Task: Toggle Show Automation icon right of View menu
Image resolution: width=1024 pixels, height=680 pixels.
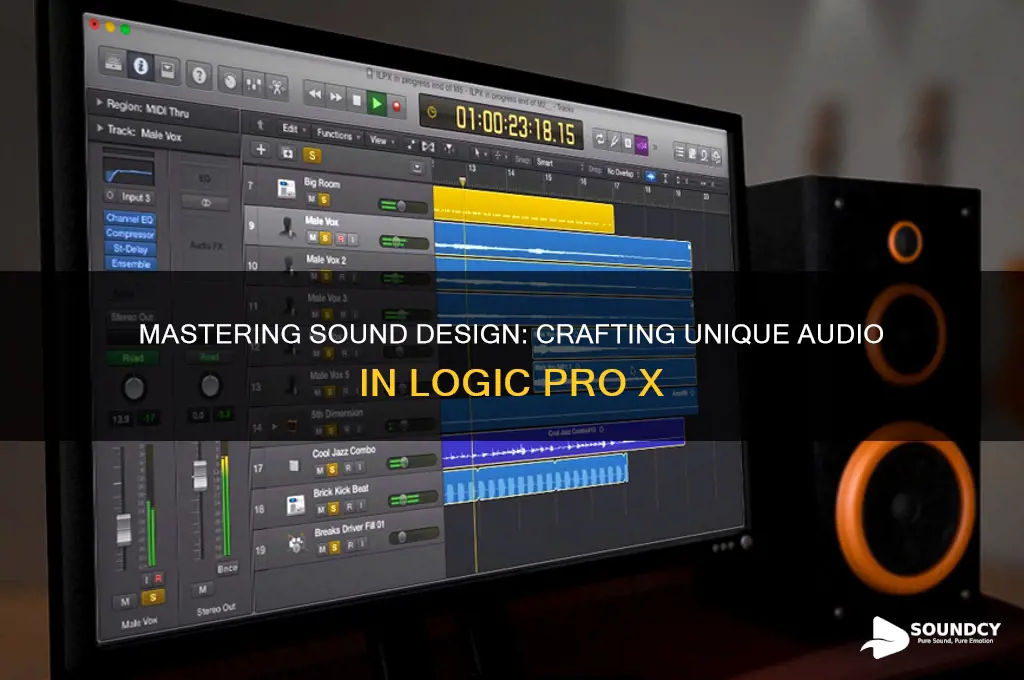Action: [411, 144]
